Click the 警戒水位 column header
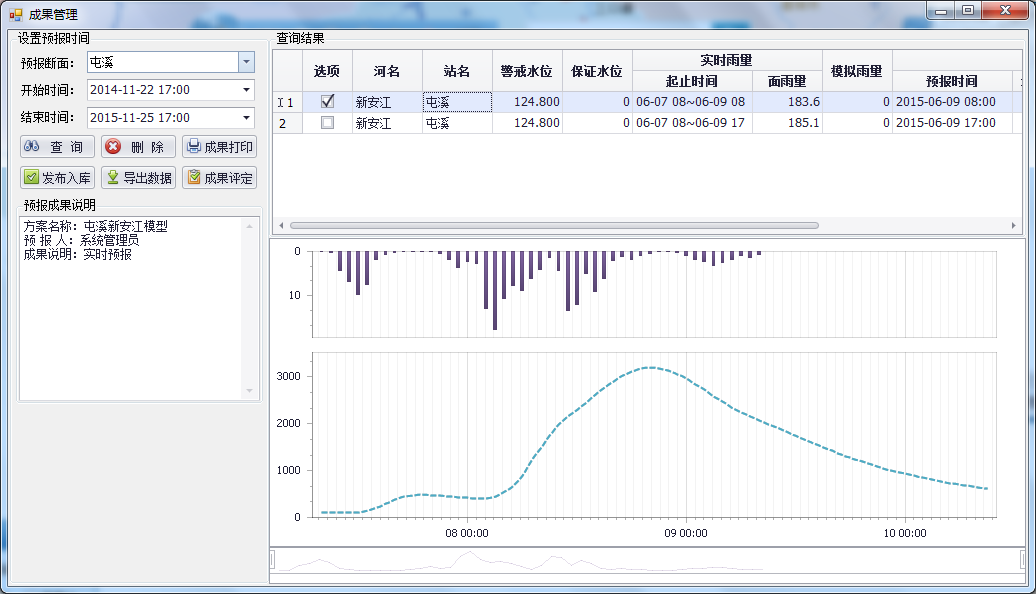This screenshot has width=1036, height=594. click(x=527, y=71)
